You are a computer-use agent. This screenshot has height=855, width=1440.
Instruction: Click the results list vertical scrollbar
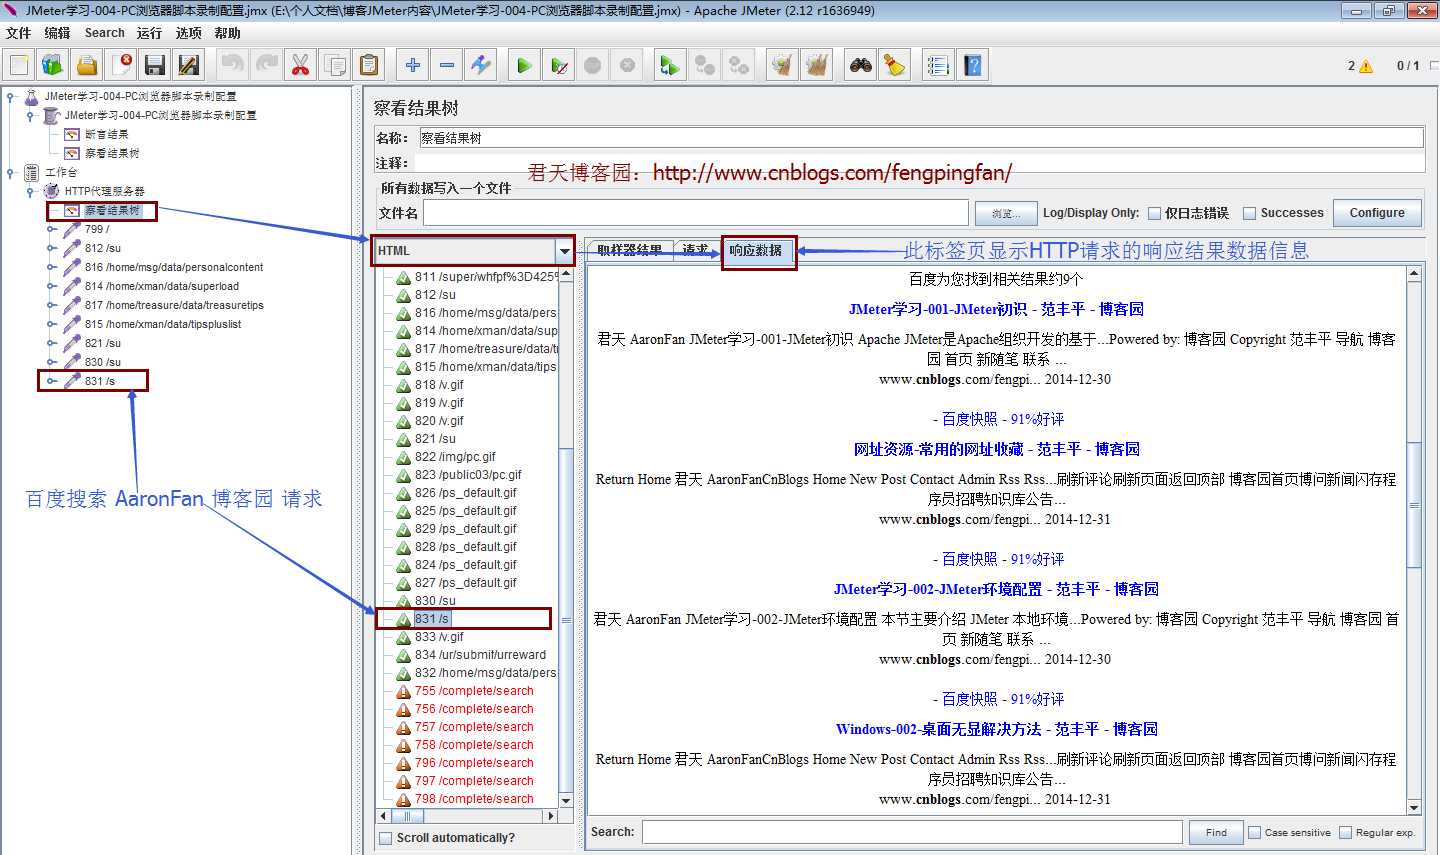coord(566,620)
